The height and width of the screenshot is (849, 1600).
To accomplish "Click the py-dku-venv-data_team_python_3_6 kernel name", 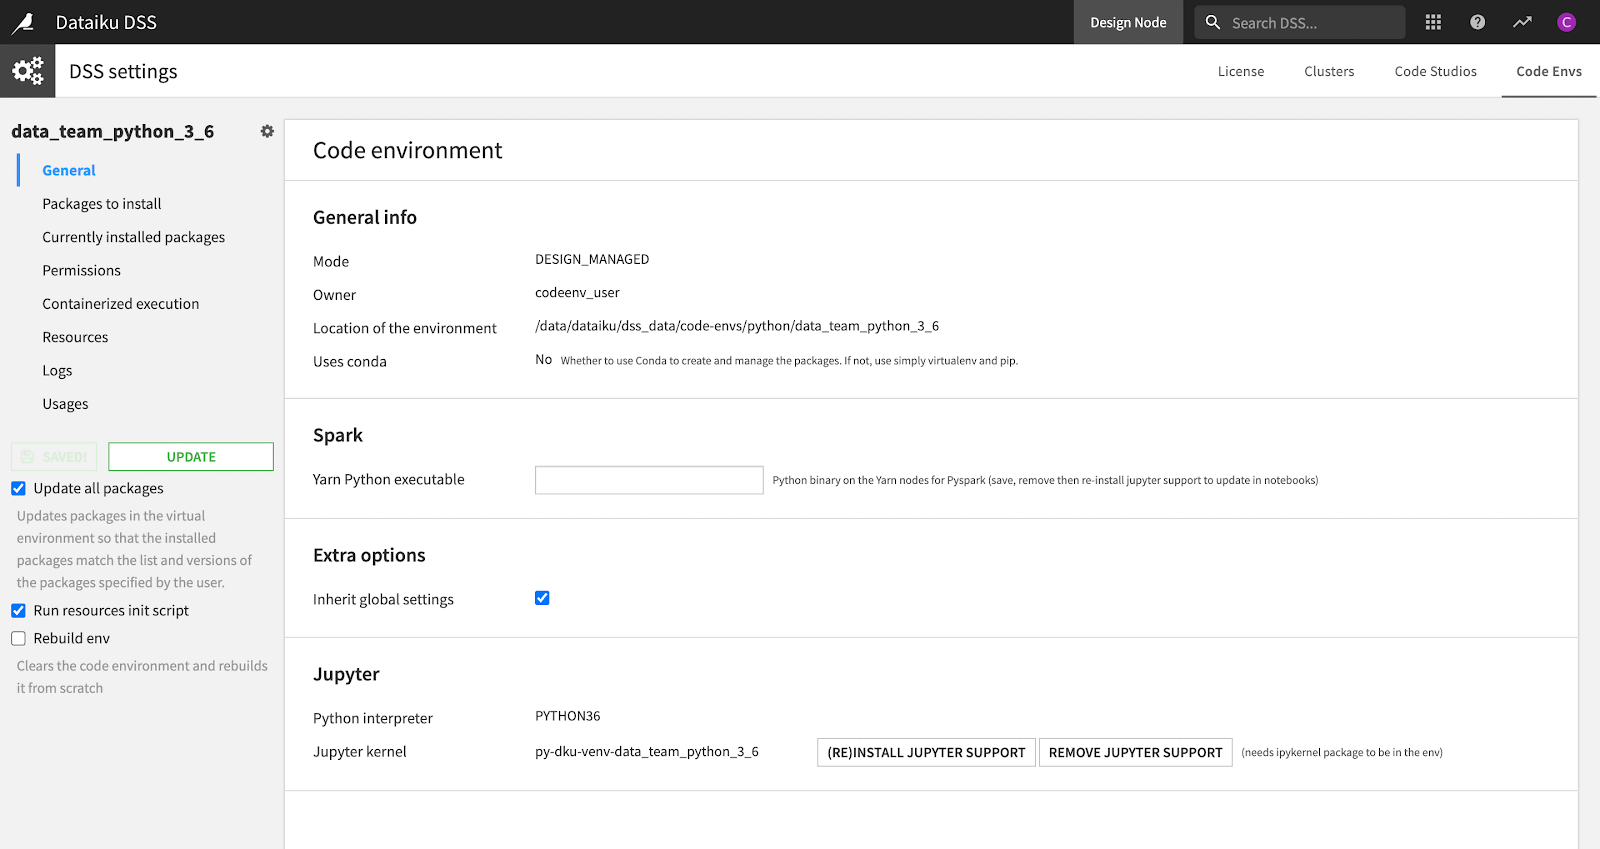I will tap(647, 752).
